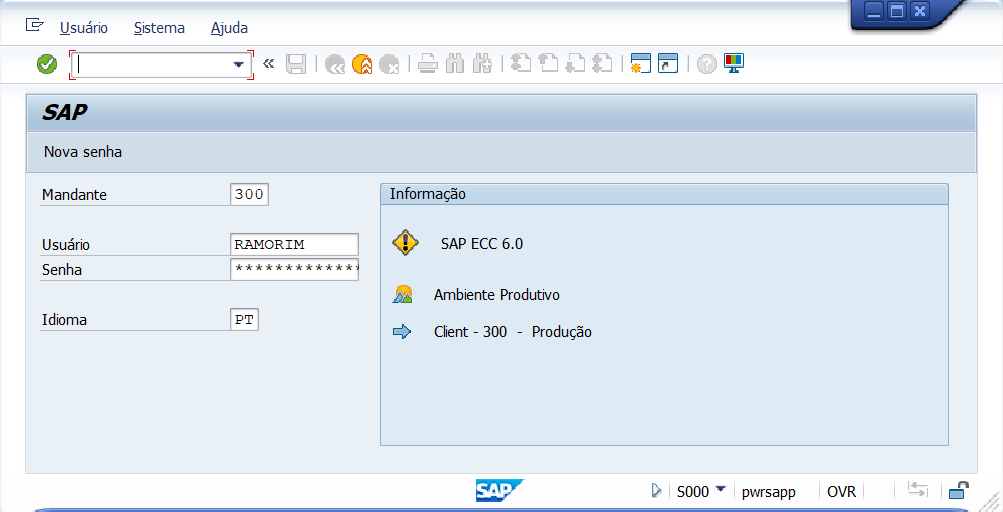1003x512 pixels.
Task: Click the arrow icon beside Client - 300
Action: point(402,332)
